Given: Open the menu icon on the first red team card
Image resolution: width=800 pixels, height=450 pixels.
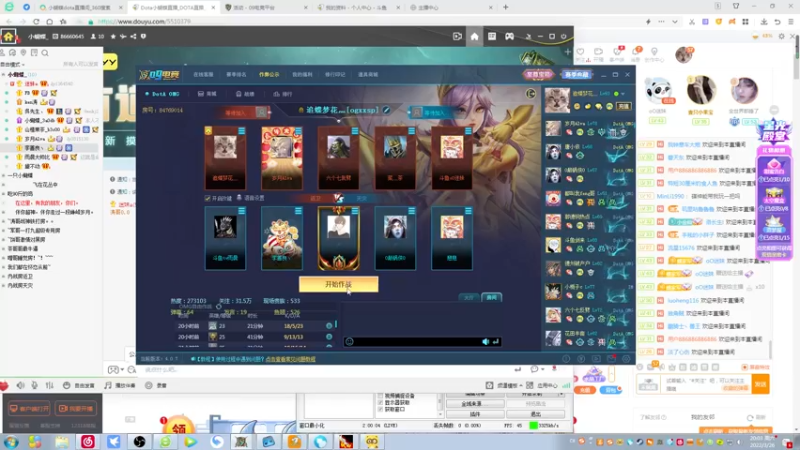Looking at the screenshot, I should [241, 131].
